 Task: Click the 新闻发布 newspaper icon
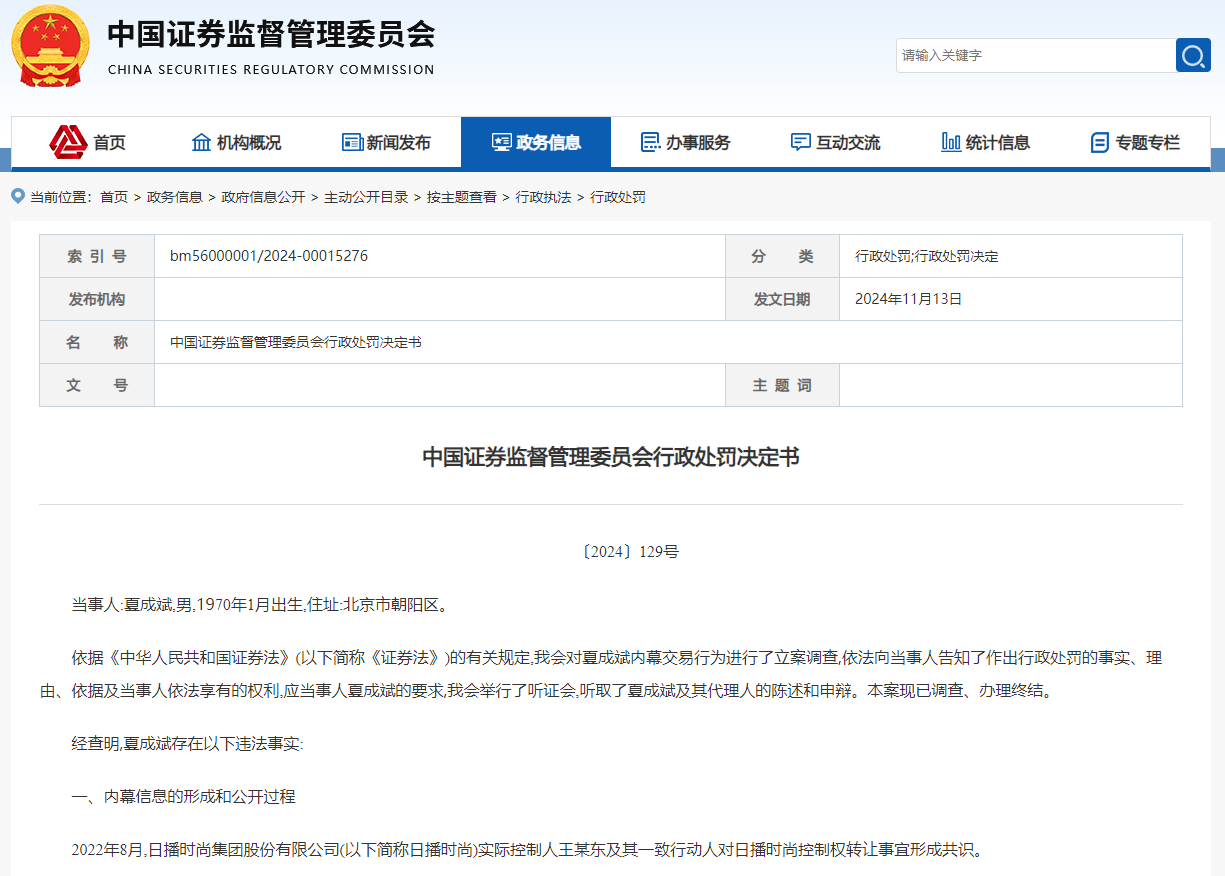[352, 142]
